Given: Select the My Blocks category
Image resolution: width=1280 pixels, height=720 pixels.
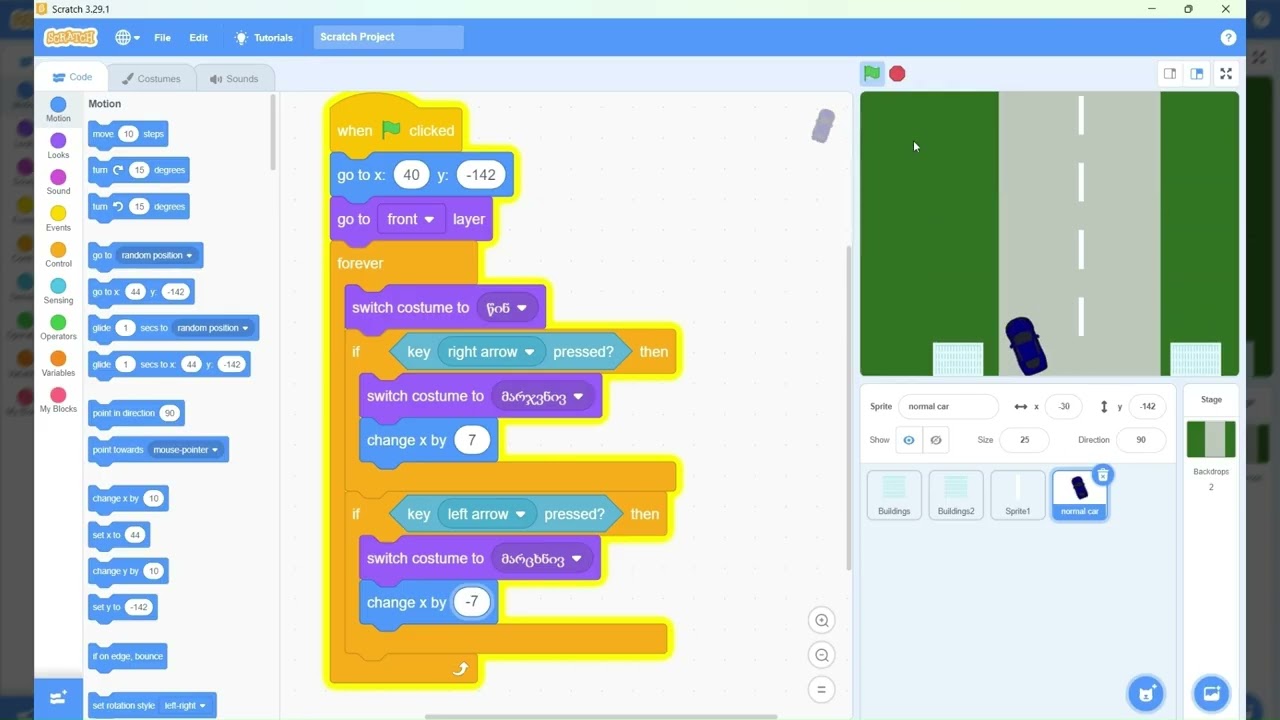Looking at the screenshot, I should pos(58,400).
